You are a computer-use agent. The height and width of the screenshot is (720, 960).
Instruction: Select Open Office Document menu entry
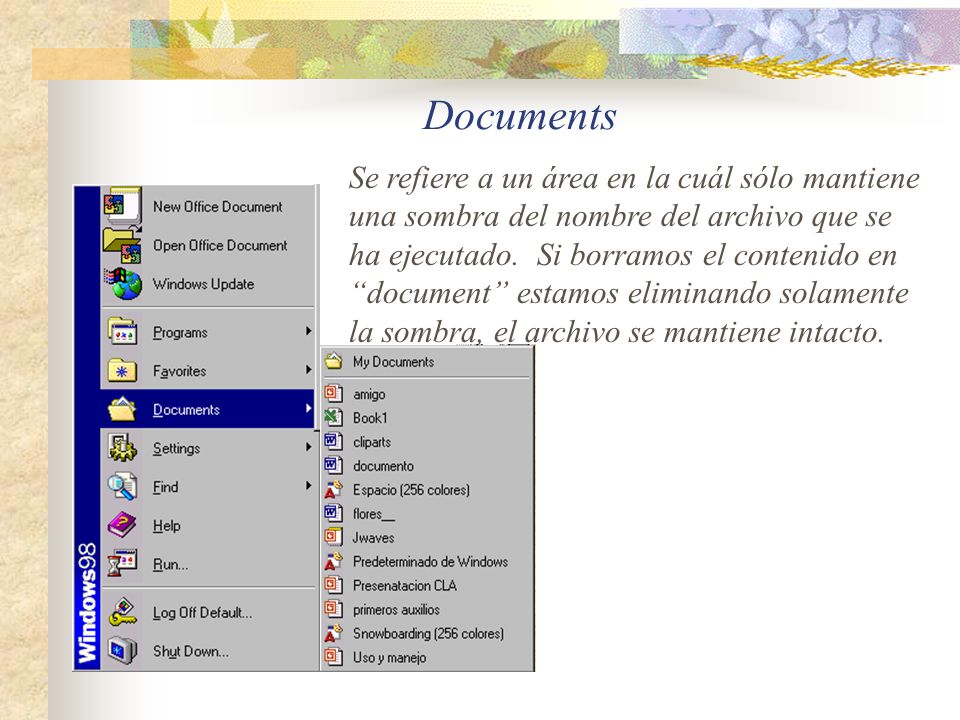pos(208,245)
